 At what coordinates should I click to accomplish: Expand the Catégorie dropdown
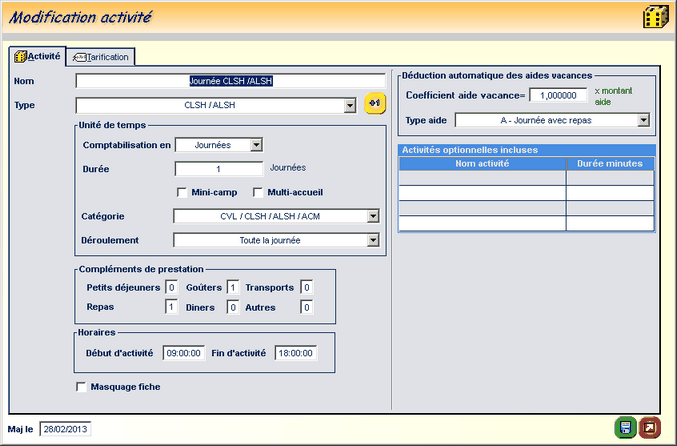pyautogui.click(x=372, y=215)
